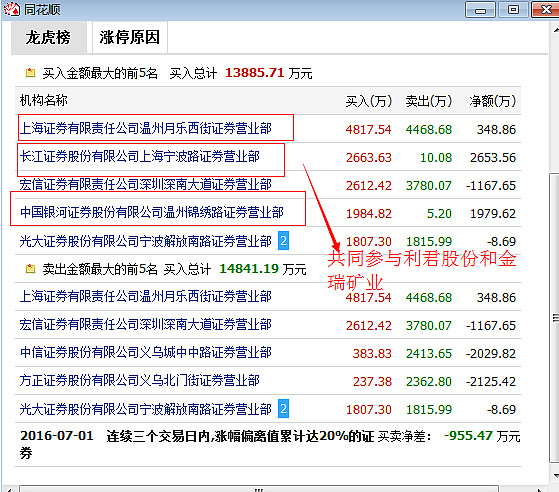Maximize the 同花顺 window
Image resolution: width=559 pixels, height=492 pixels.
[513, 10]
